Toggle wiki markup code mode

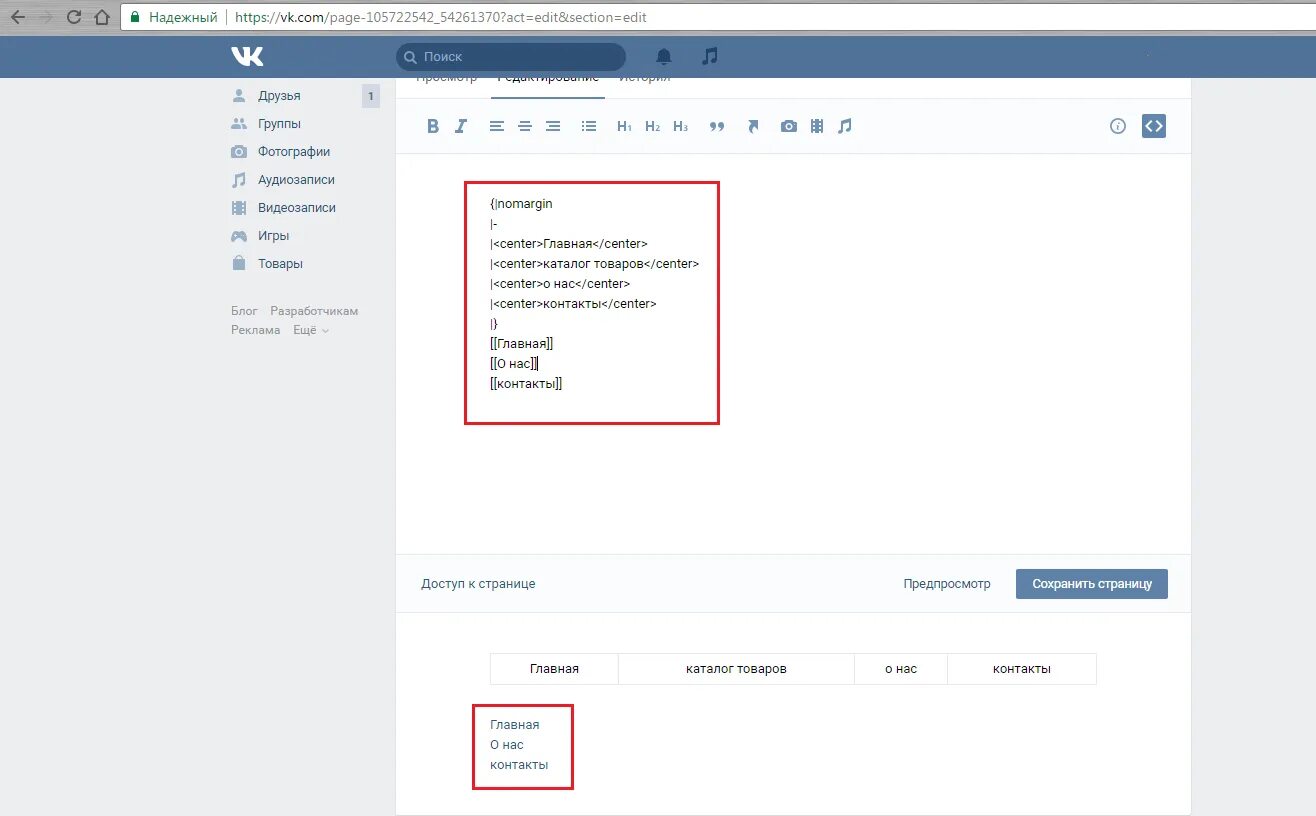coord(1154,126)
